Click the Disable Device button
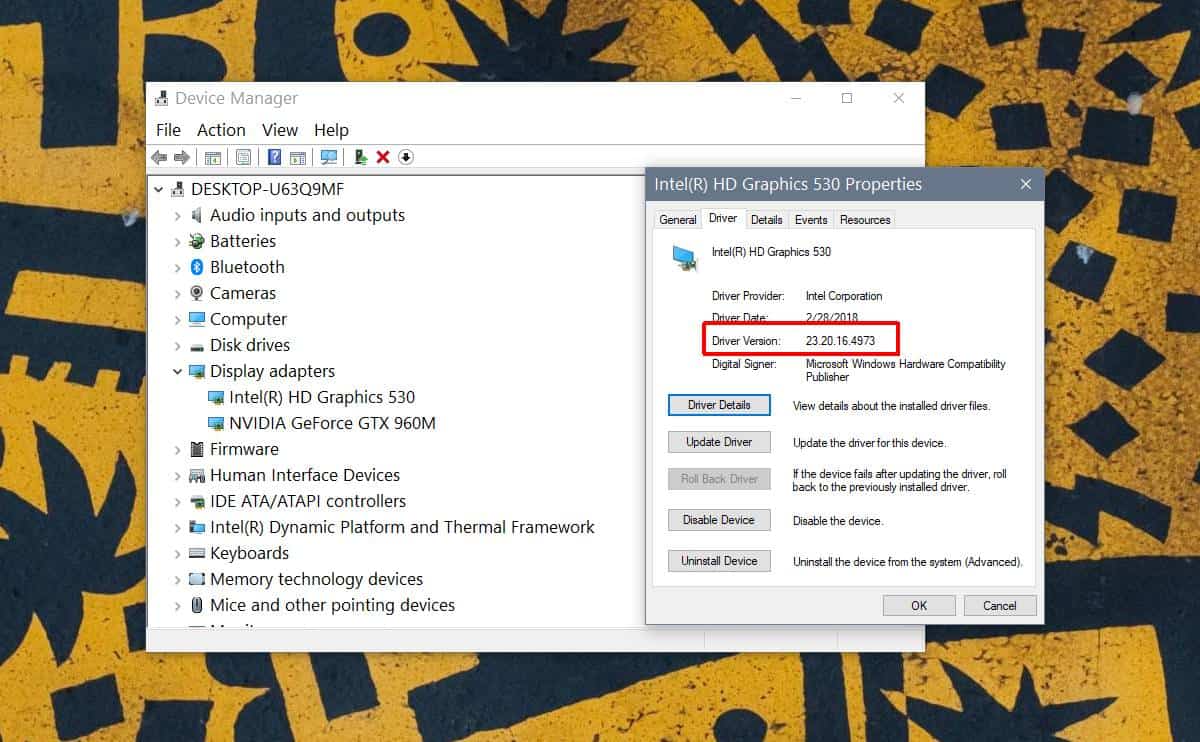 [x=719, y=520]
